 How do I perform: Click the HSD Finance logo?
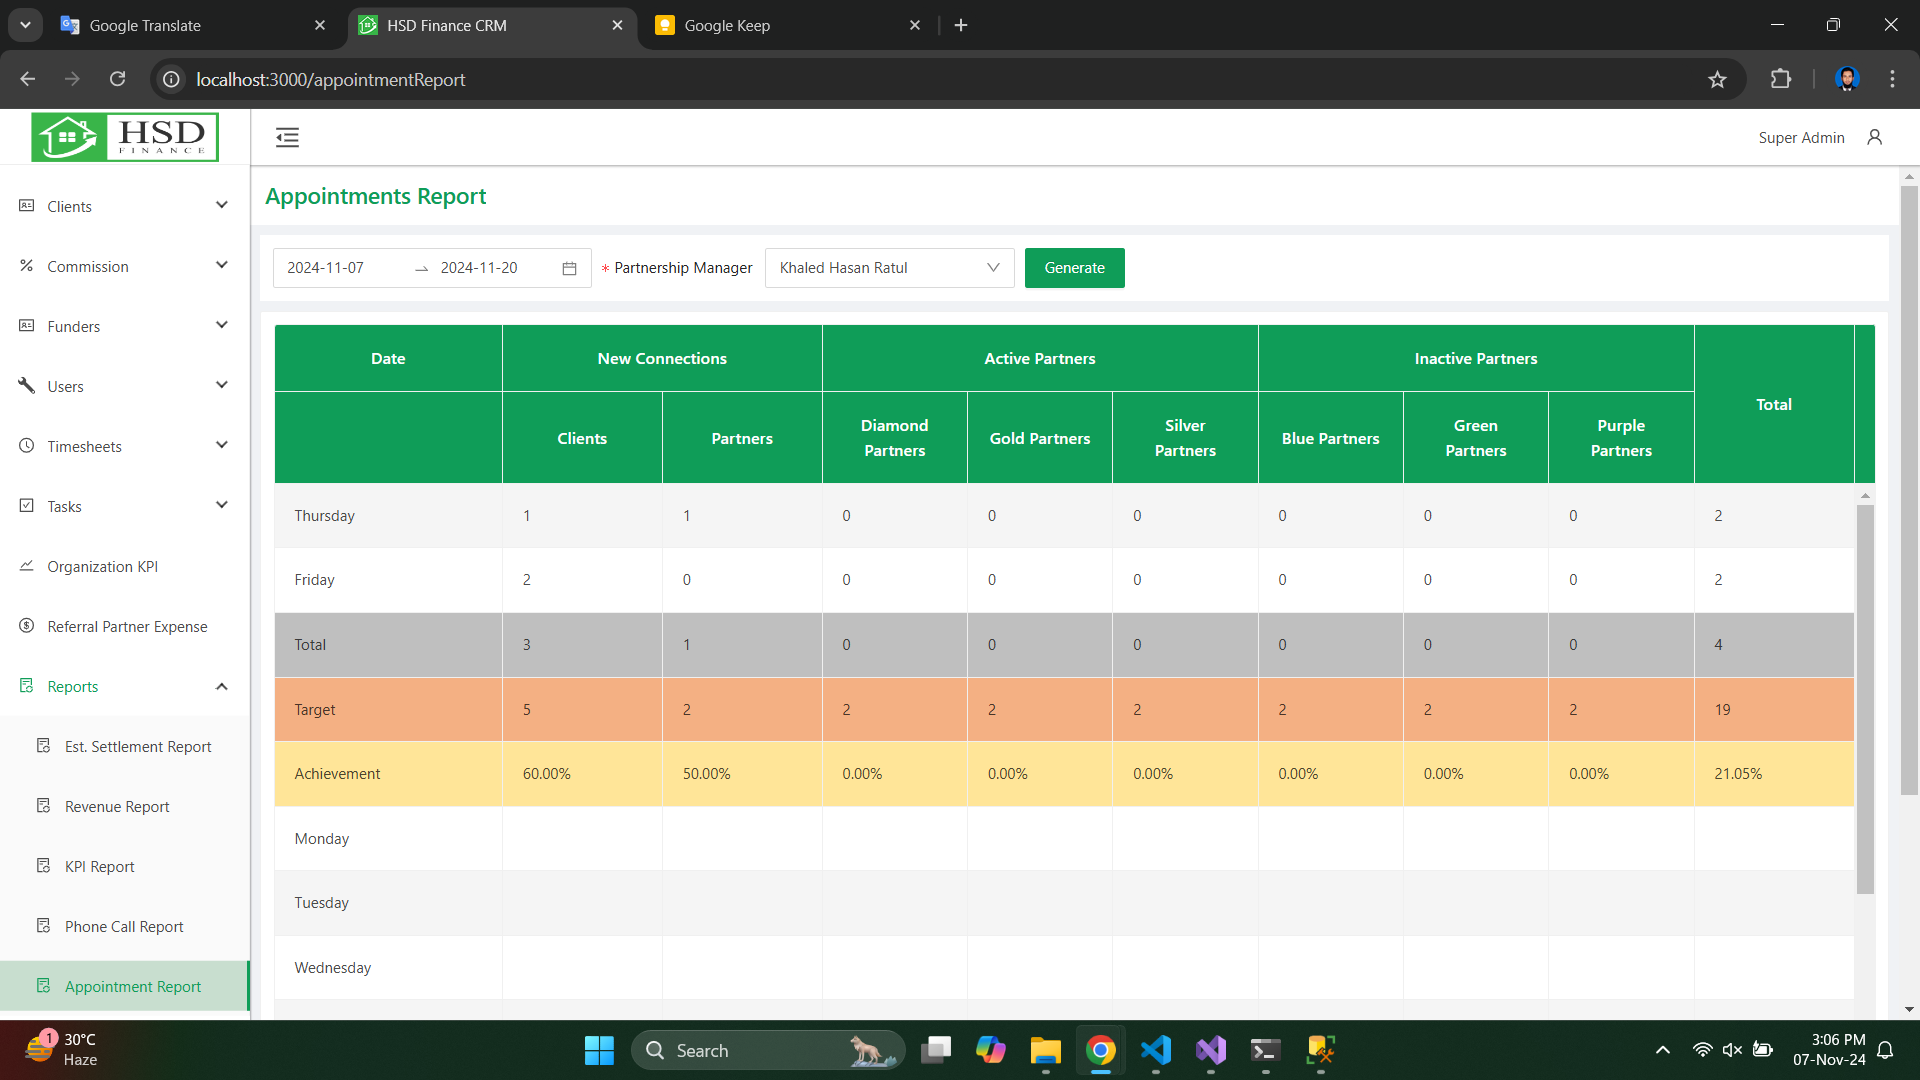(x=125, y=137)
